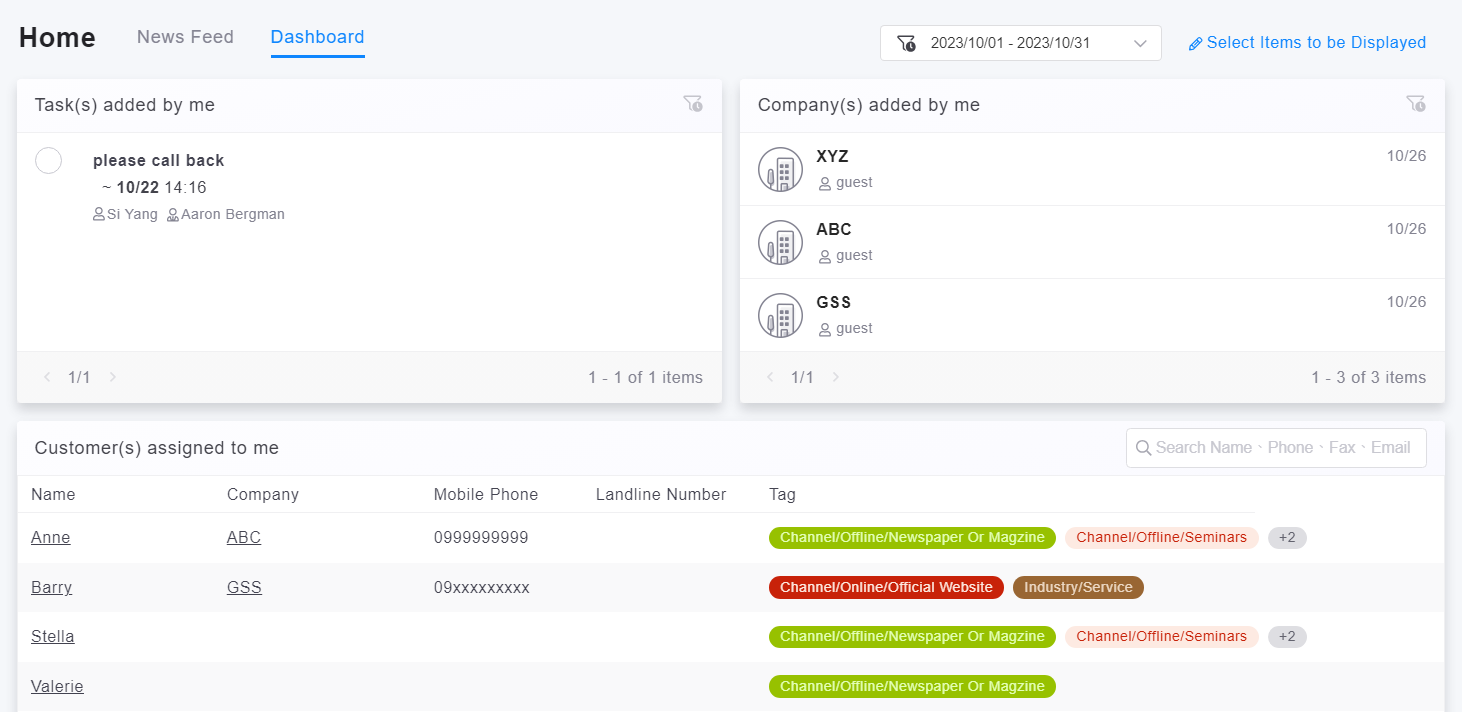Go to next page in tasks panel
Image resolution: width=1462 pixels, height=712 pixels.
[113, 377]
